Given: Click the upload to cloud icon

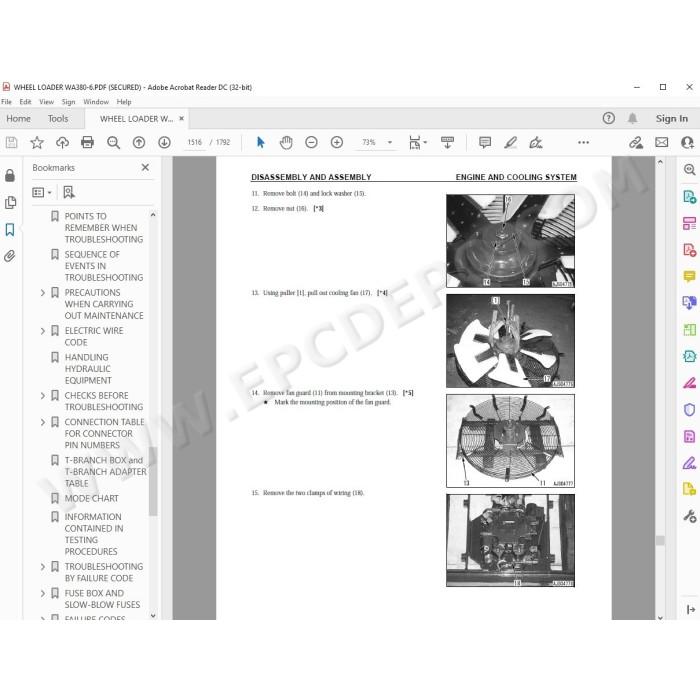Looking at the screenshot, I should tap(62, 142).
